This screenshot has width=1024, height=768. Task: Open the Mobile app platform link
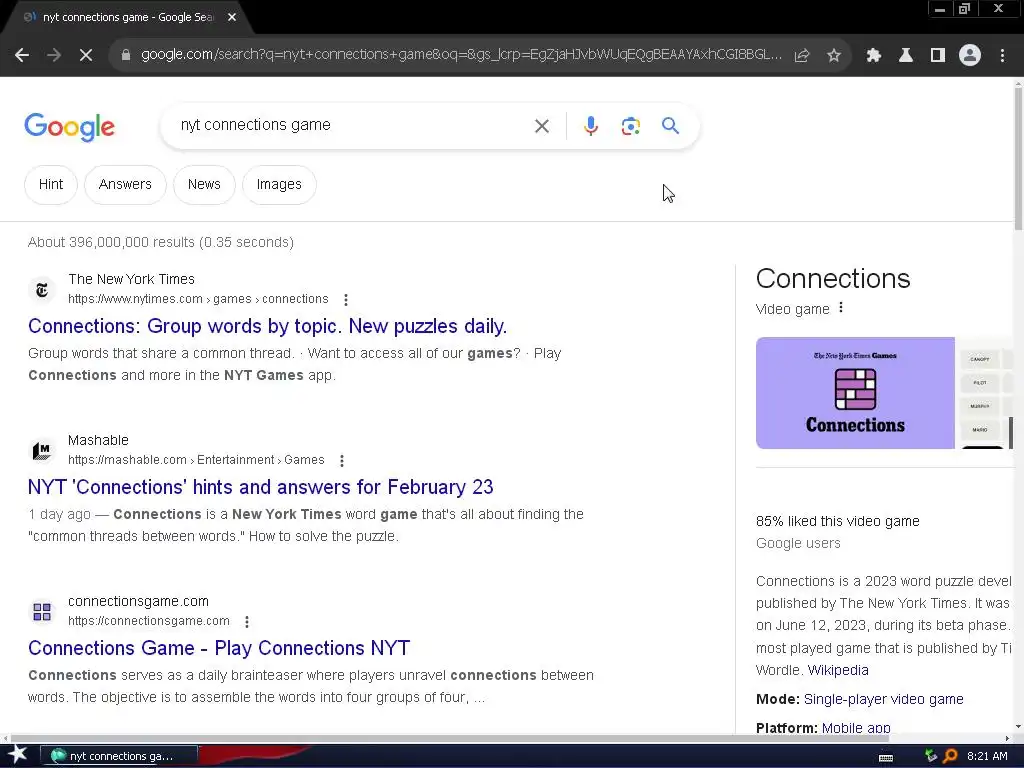click(856, 728)
